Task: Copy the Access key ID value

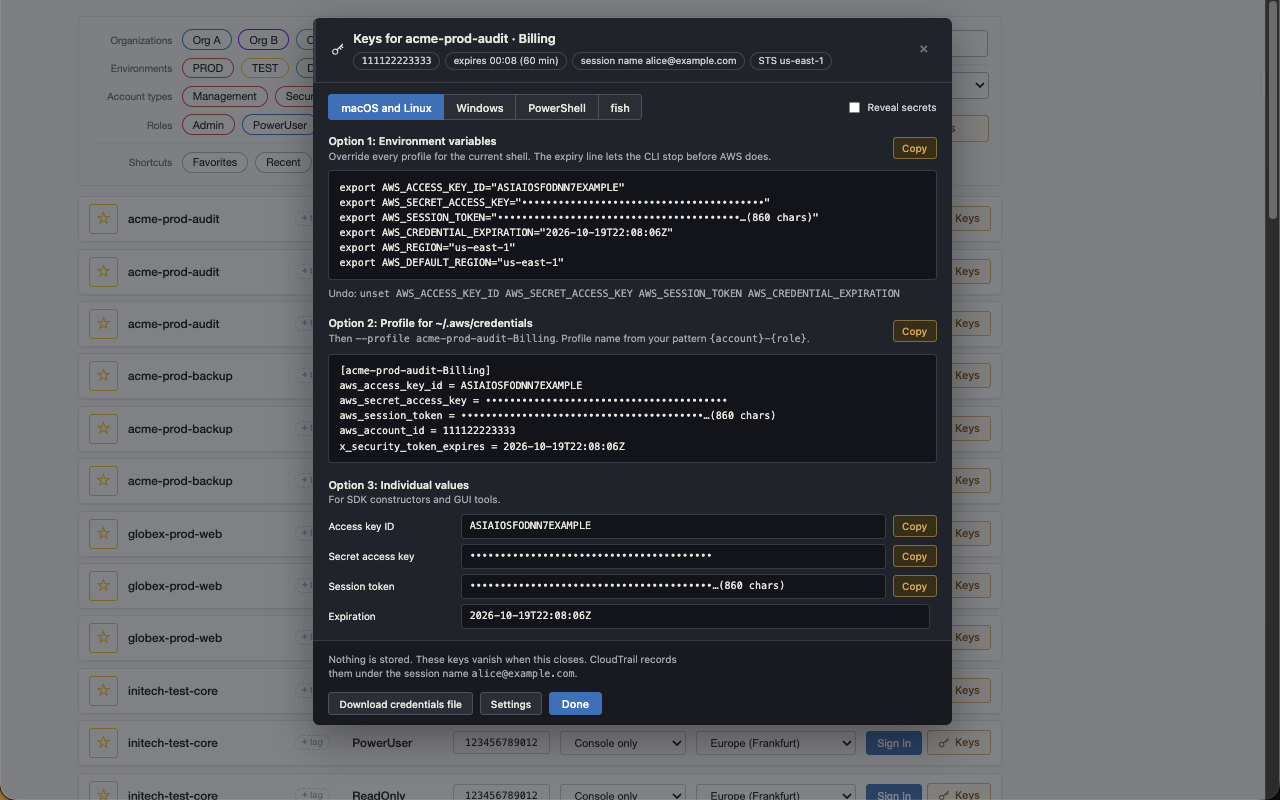Action: pyautogui.click(x=914, y=526)
